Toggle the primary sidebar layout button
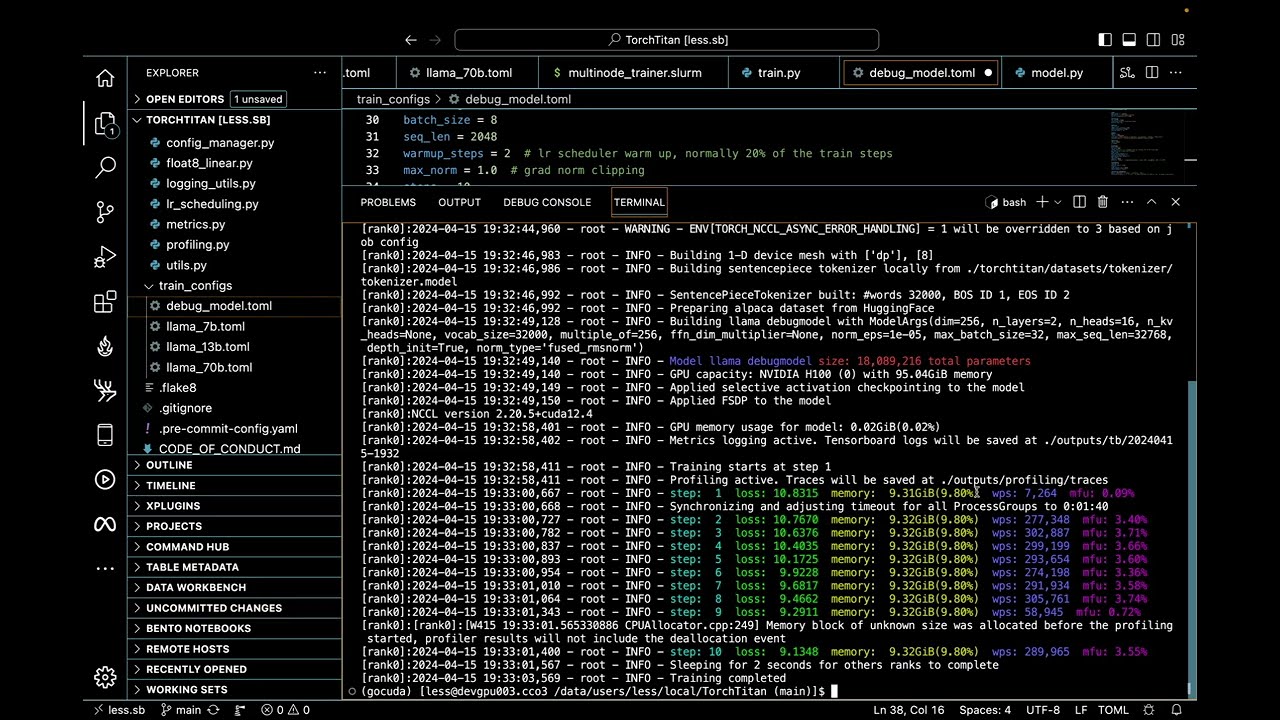This screenshot has width=1280, height=720. click(1105, 40)
